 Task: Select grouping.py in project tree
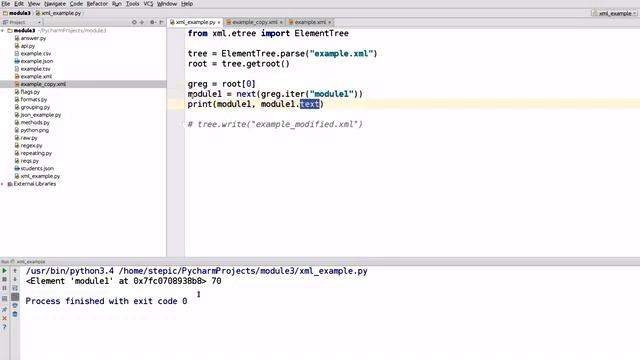[35, 107]
